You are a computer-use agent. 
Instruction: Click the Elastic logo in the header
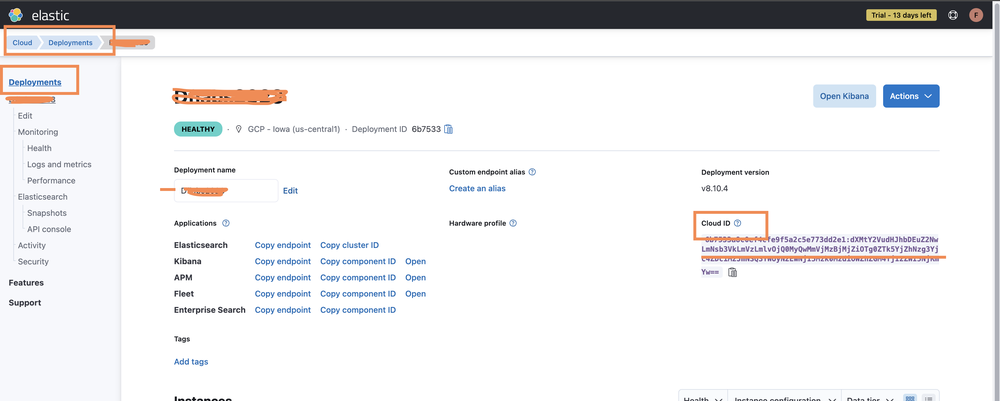coord(16,14)
